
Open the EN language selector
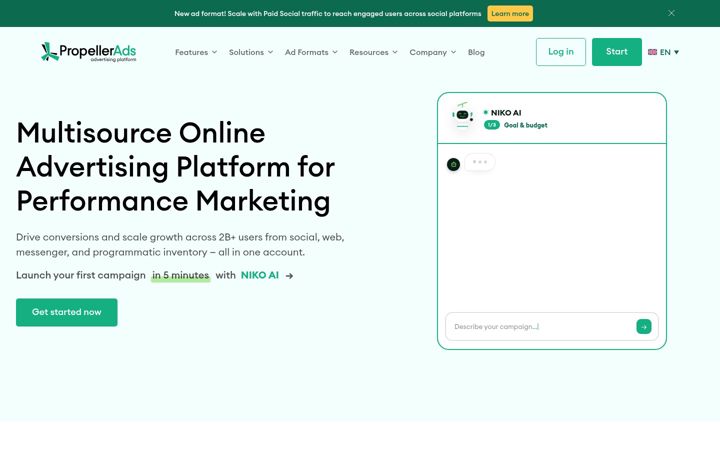click(x=664, y=52)
